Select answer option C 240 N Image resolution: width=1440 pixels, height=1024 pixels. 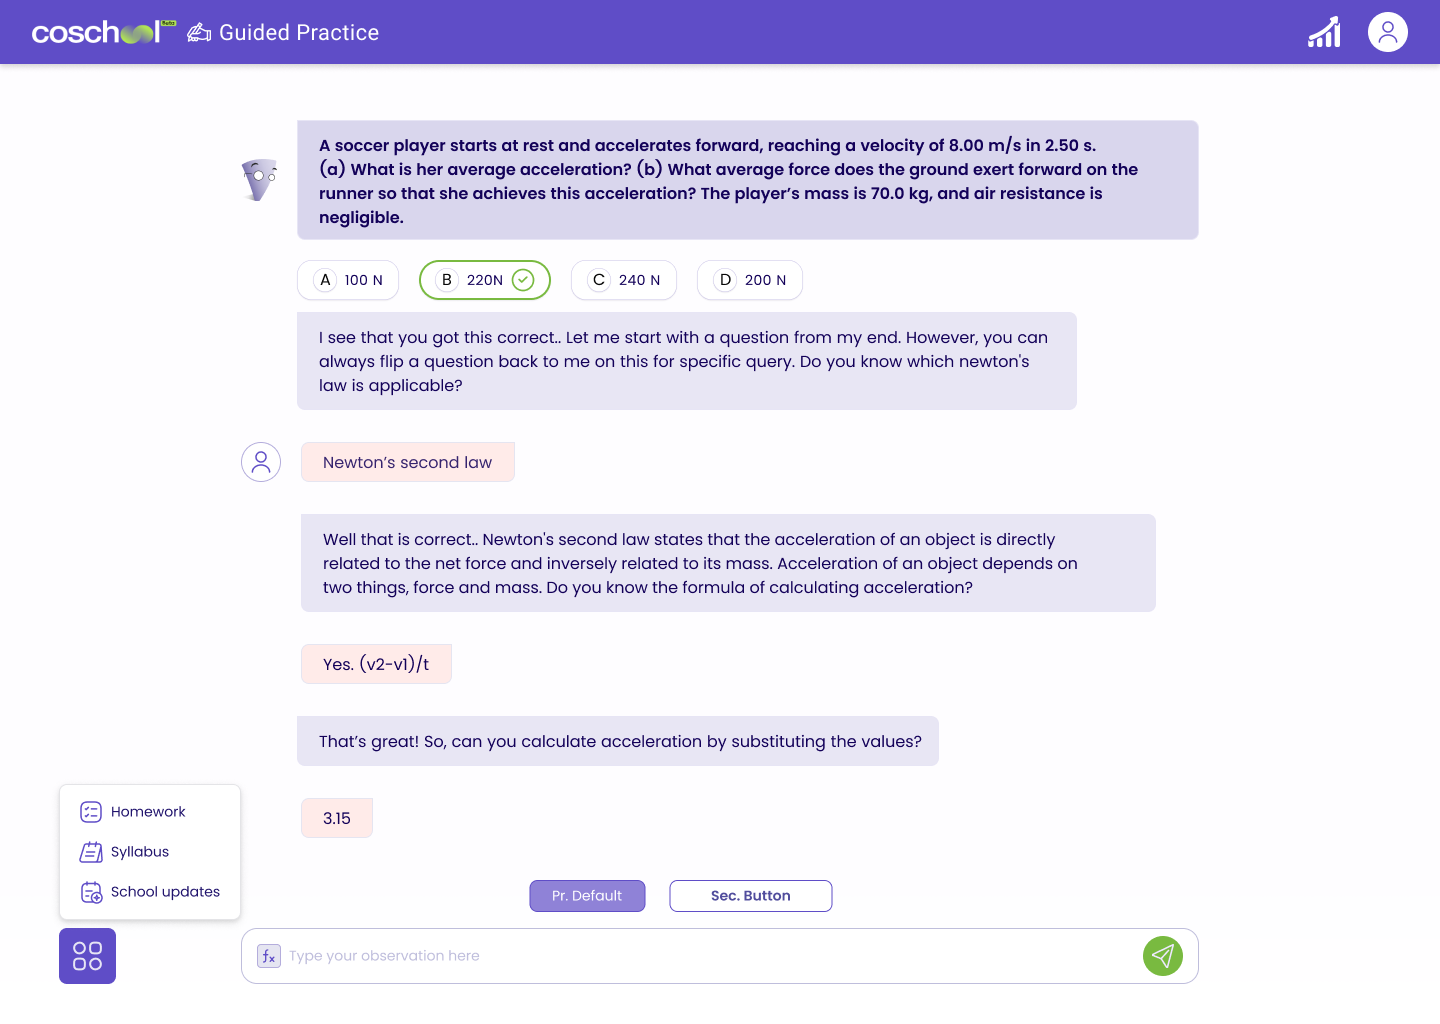624,280
